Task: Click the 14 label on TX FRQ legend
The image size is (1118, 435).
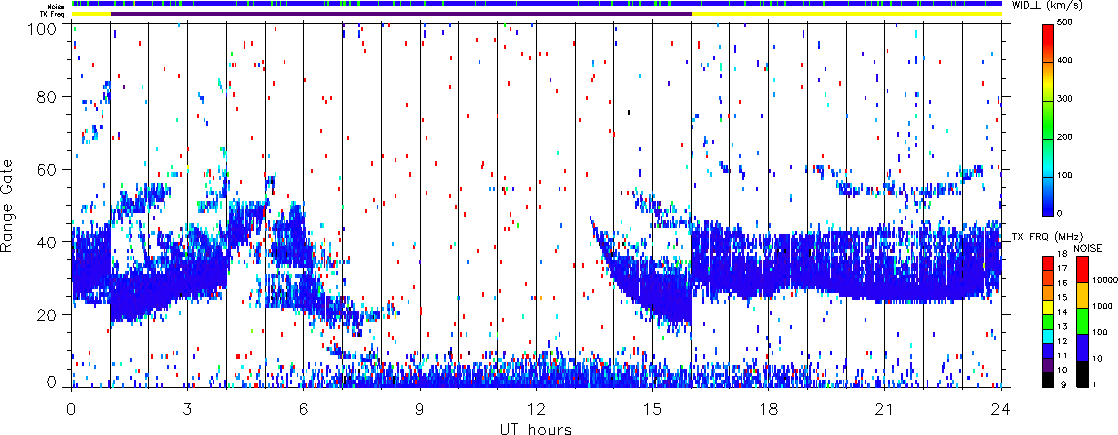Action: pyautogui.click(x=1062, y=312)
